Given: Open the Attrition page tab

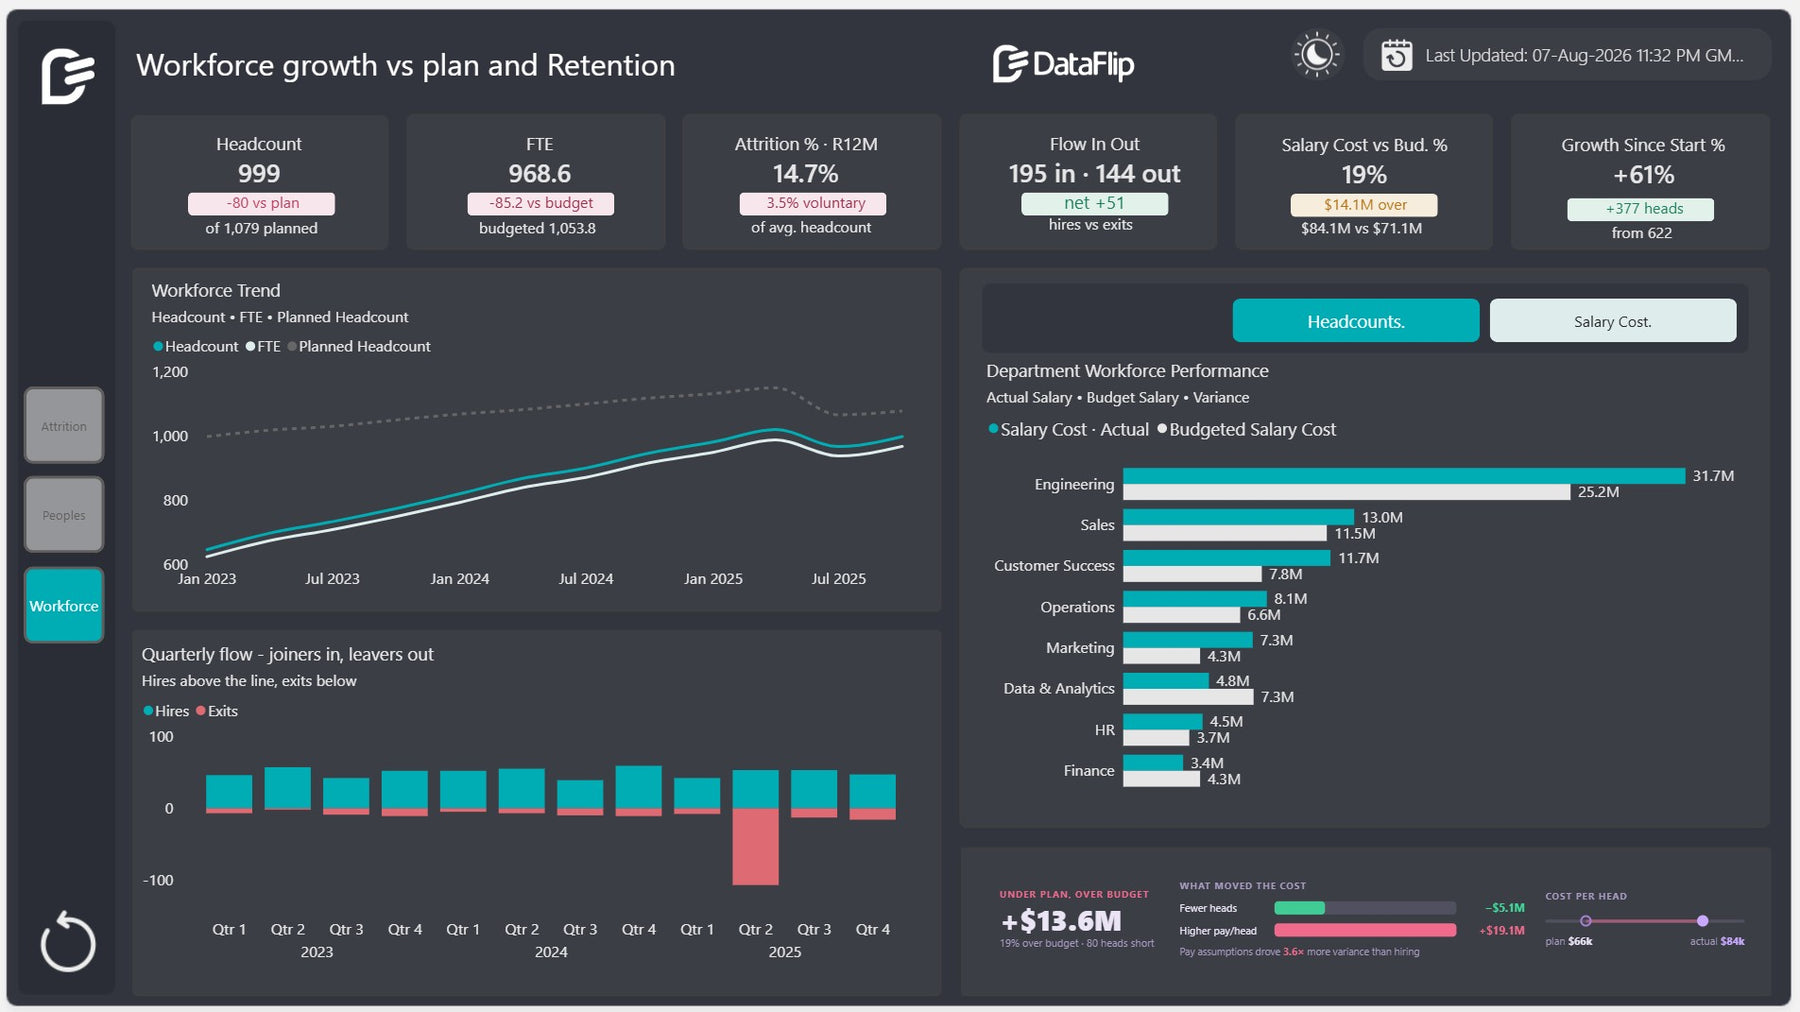Looking at the screenshot, I should coord(64,426).
